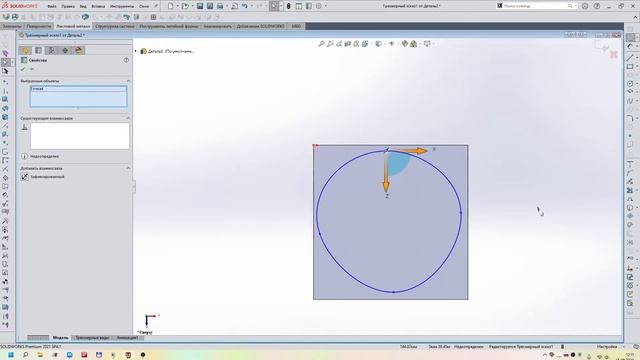Viewport: 640px width, 360px height.
Task: Click the red cancel sketch X in viewport corner
Action: tap(613, 54)
